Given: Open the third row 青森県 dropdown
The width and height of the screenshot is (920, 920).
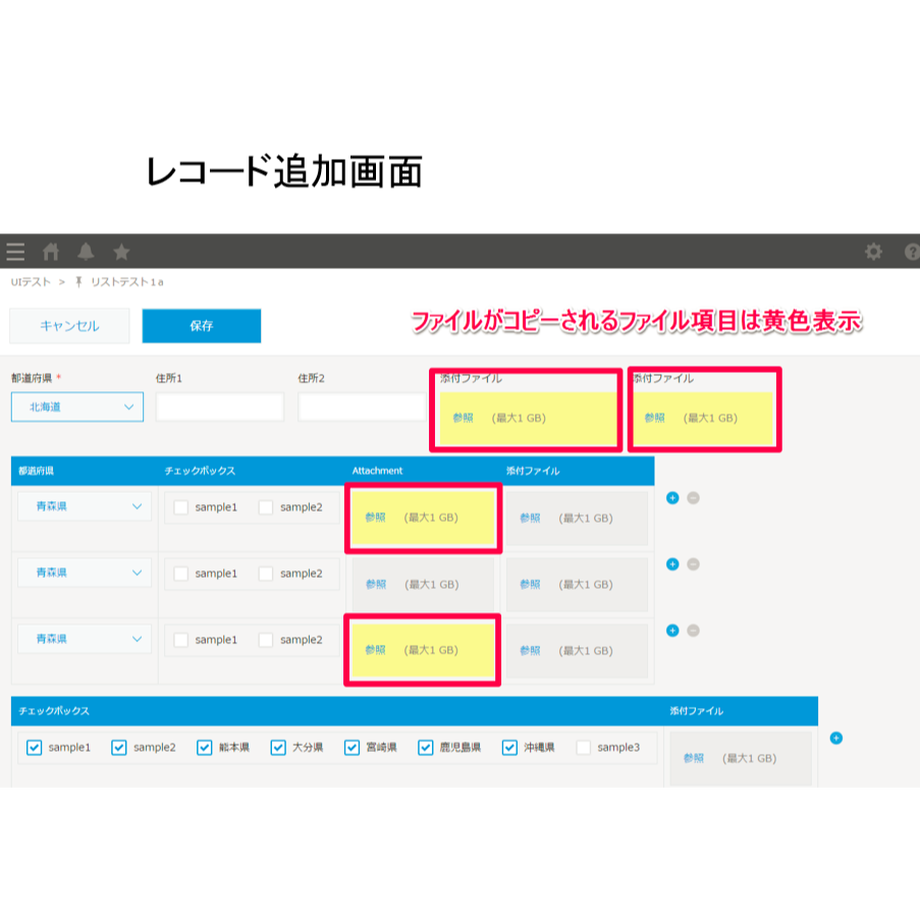Looking at the screenshot, I should click(84, 639).
